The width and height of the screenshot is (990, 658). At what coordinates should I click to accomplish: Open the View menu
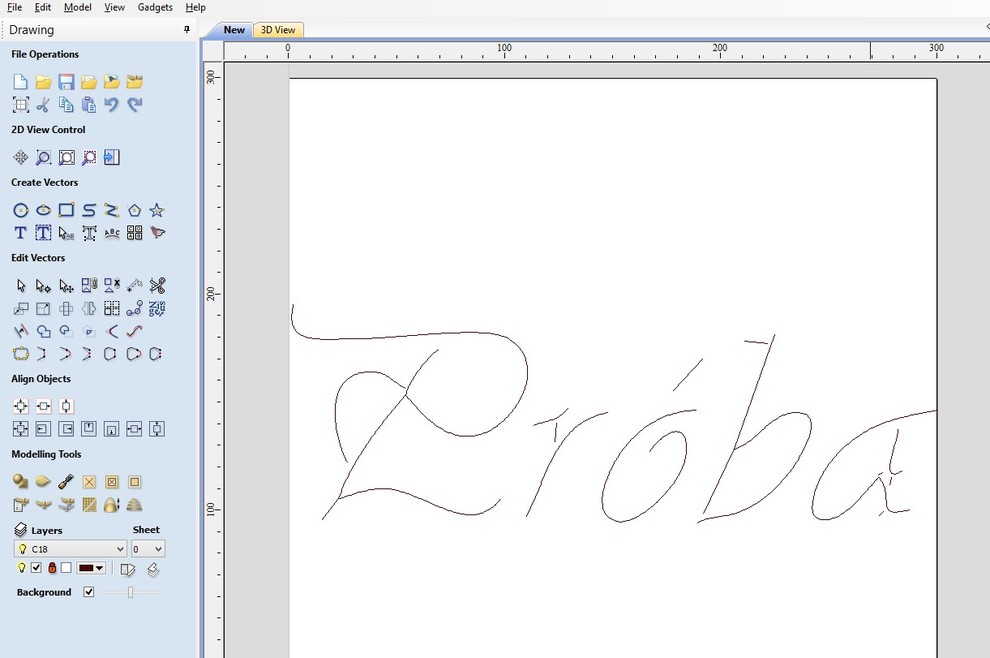tap(114, 8)
